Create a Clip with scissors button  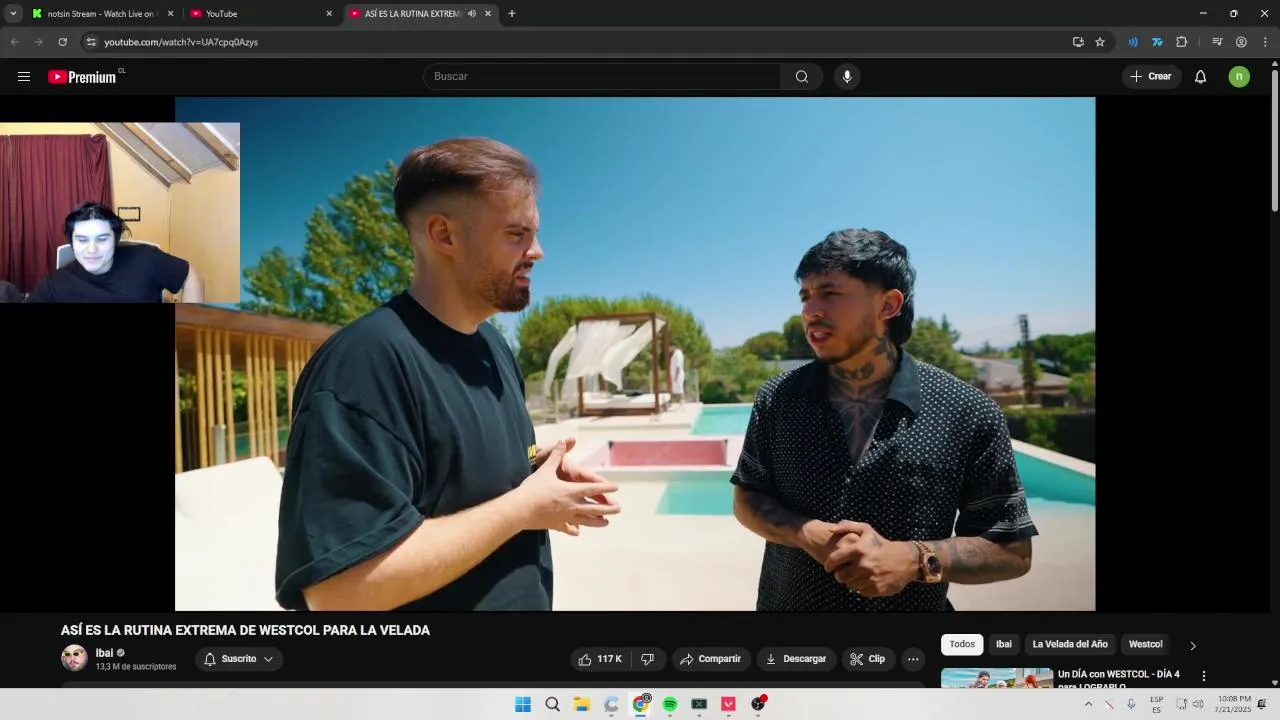coord(867,659)
